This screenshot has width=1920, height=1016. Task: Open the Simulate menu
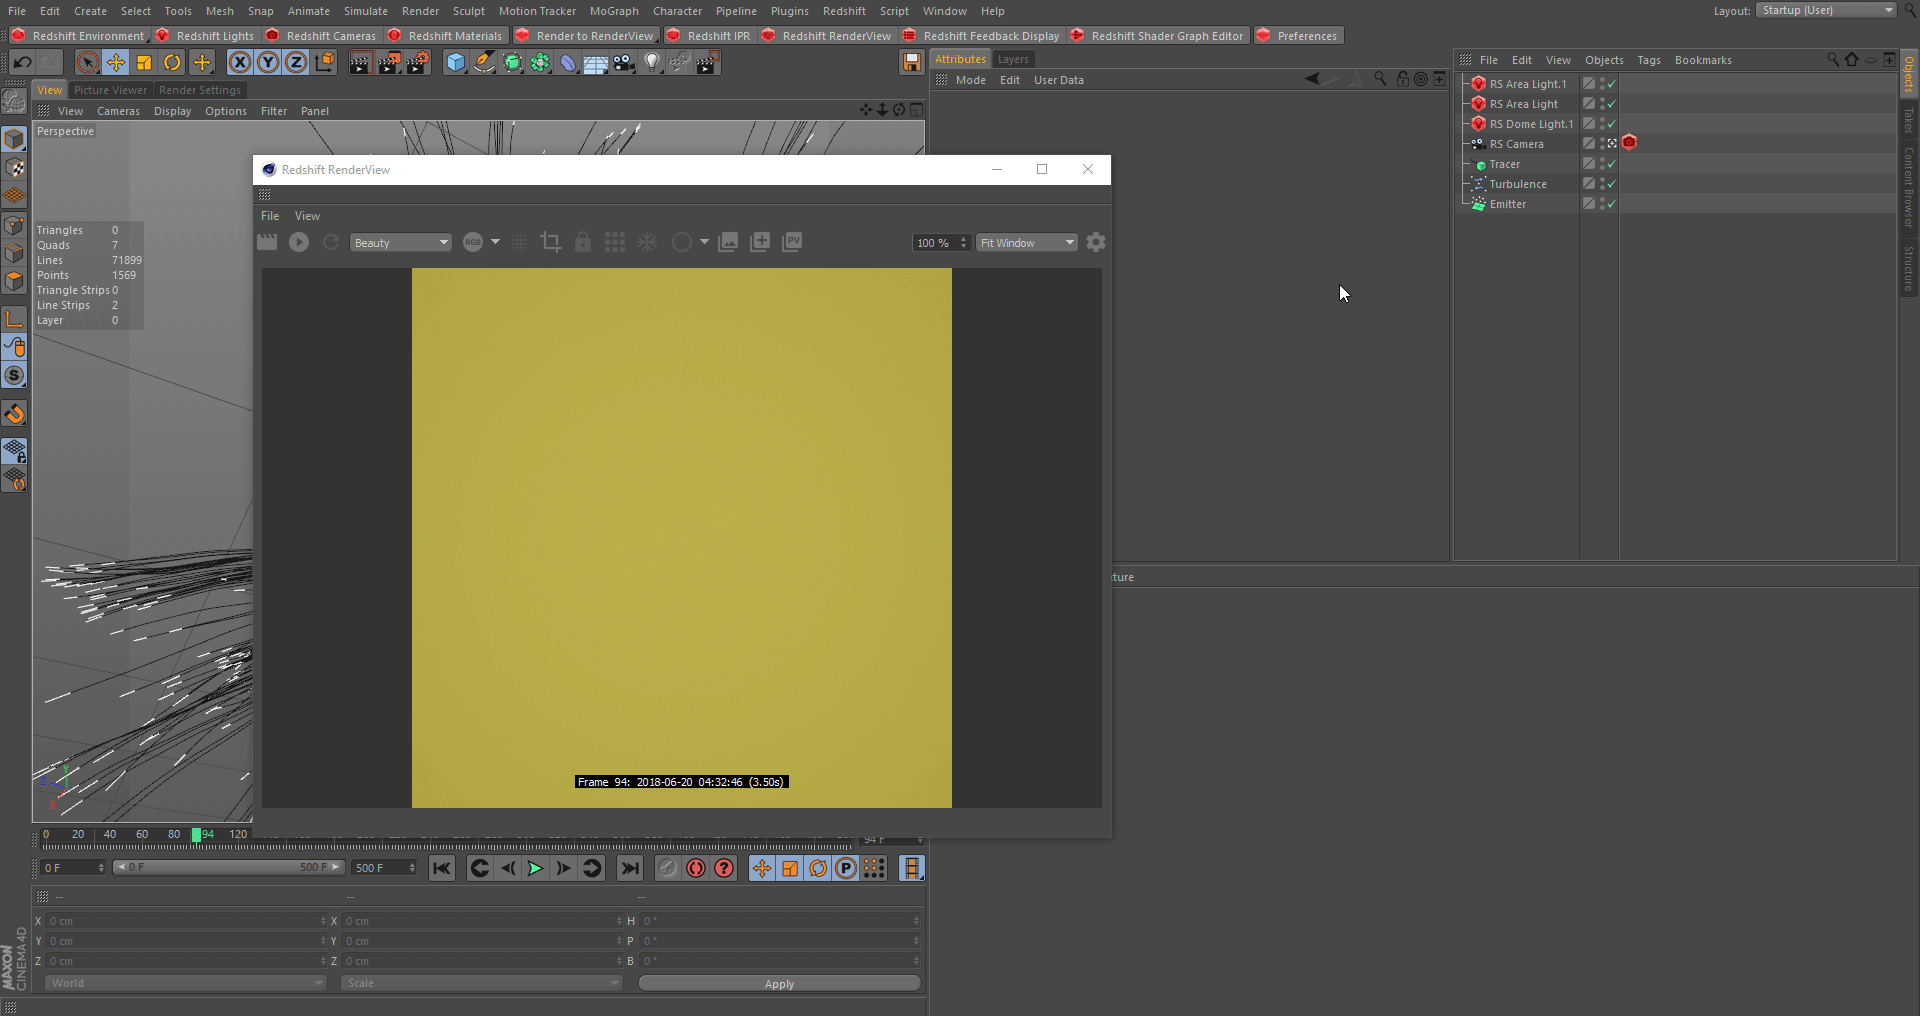(x=366, y=11)
